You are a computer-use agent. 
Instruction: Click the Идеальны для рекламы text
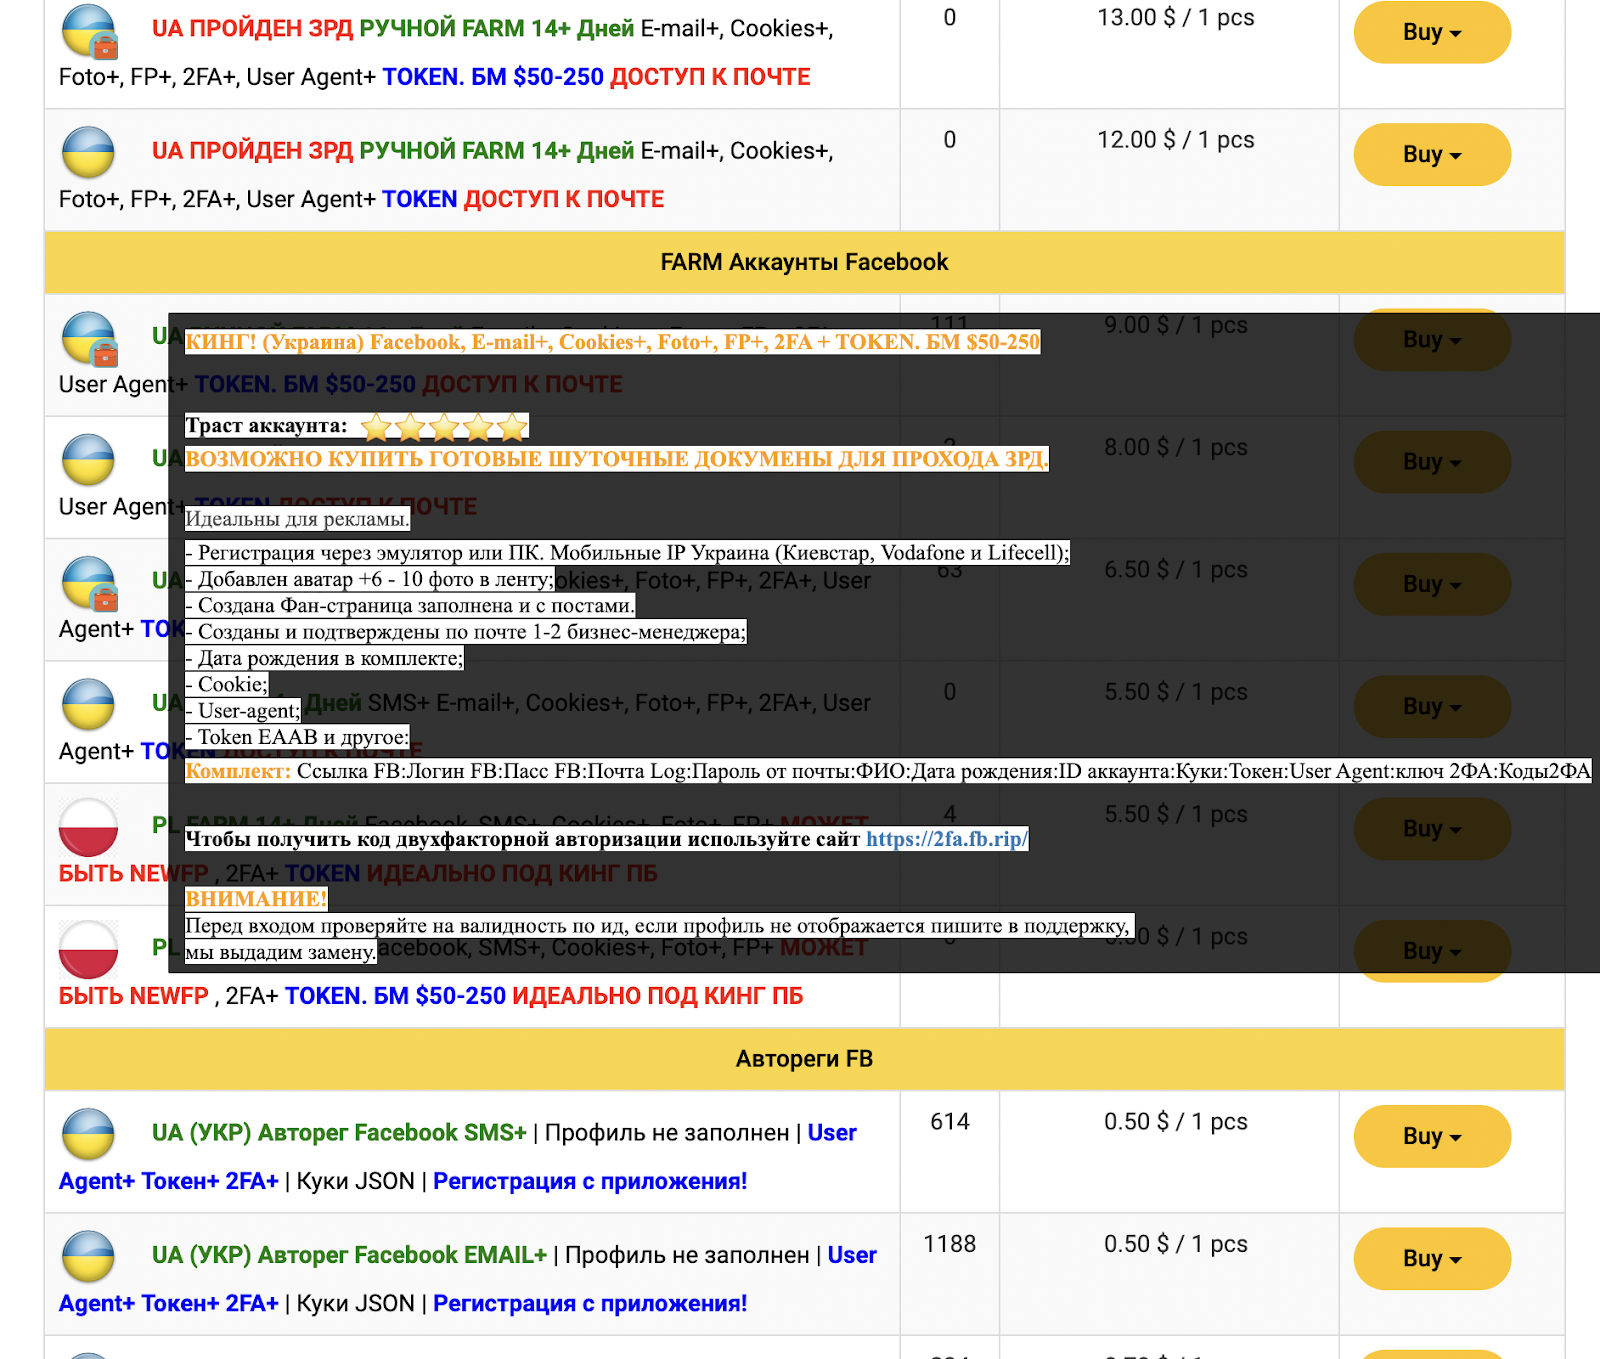298,519
